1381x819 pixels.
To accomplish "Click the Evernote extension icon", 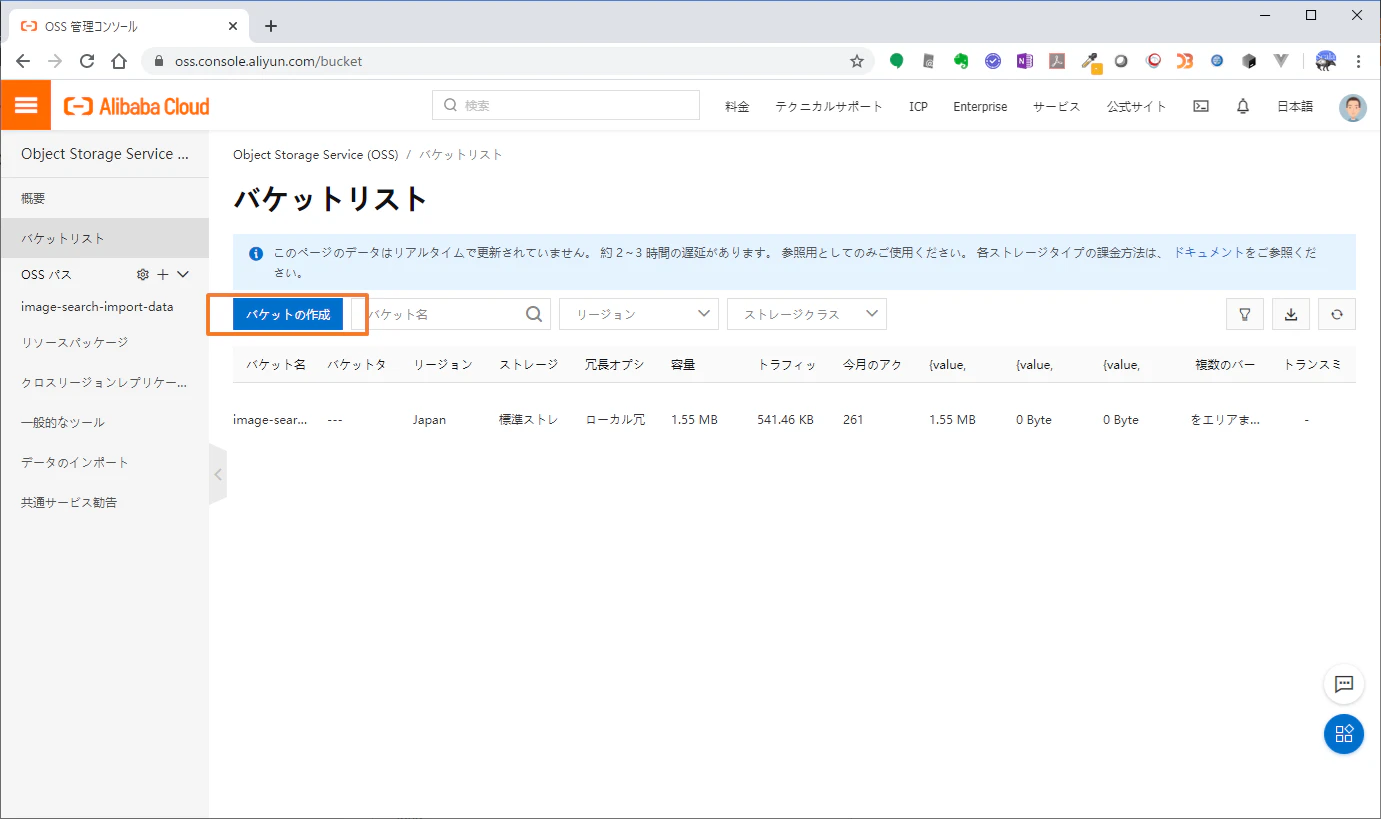I will click(961, 61).
